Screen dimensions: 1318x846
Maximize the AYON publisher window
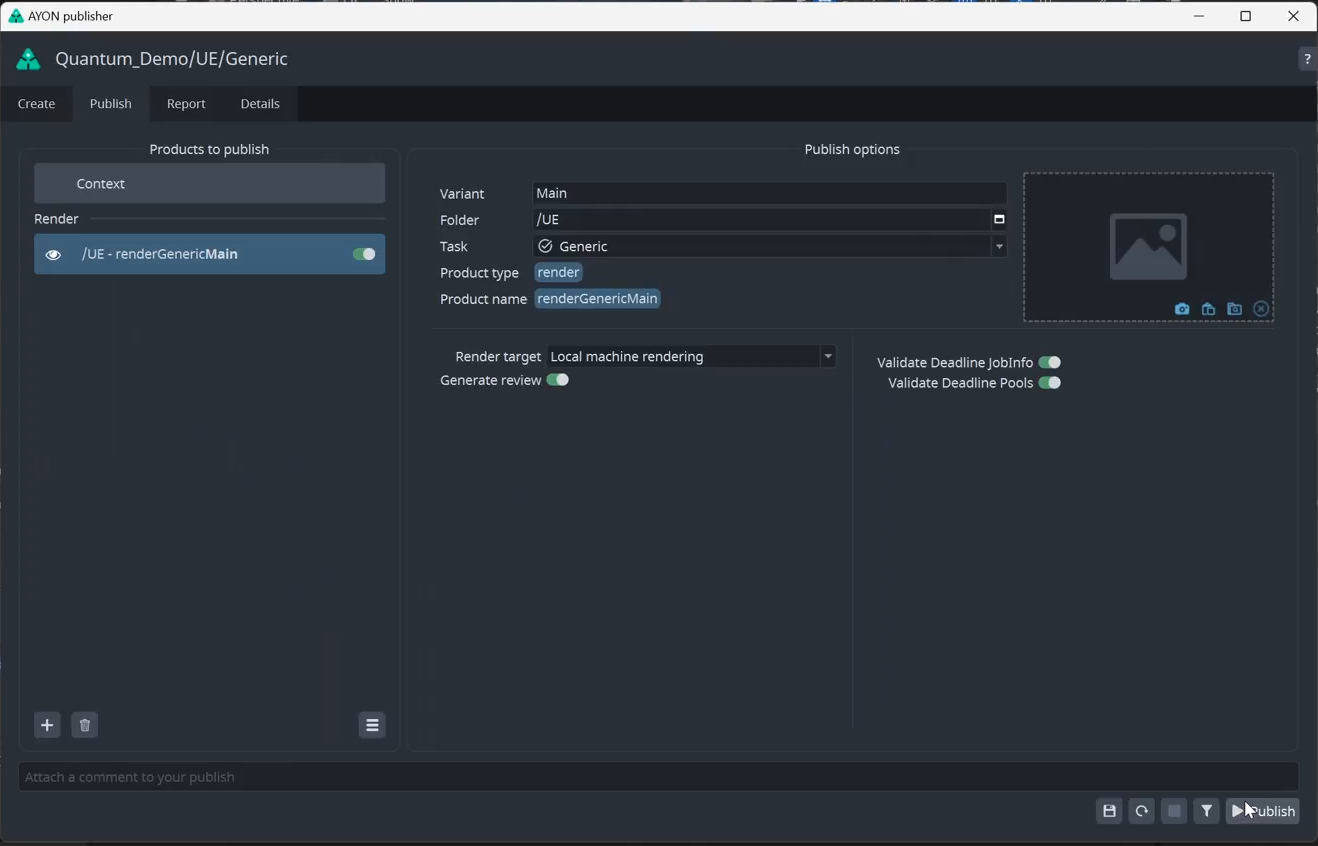(1246, 16)
